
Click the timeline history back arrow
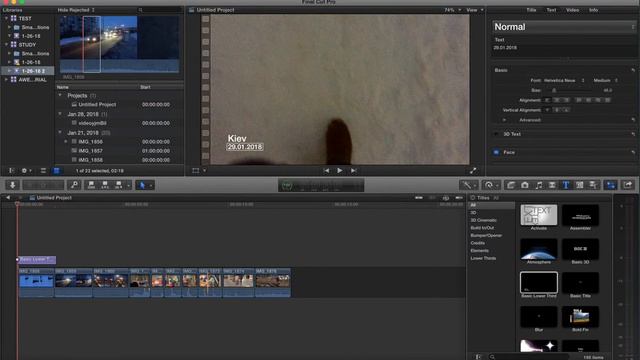pos(8,198)
